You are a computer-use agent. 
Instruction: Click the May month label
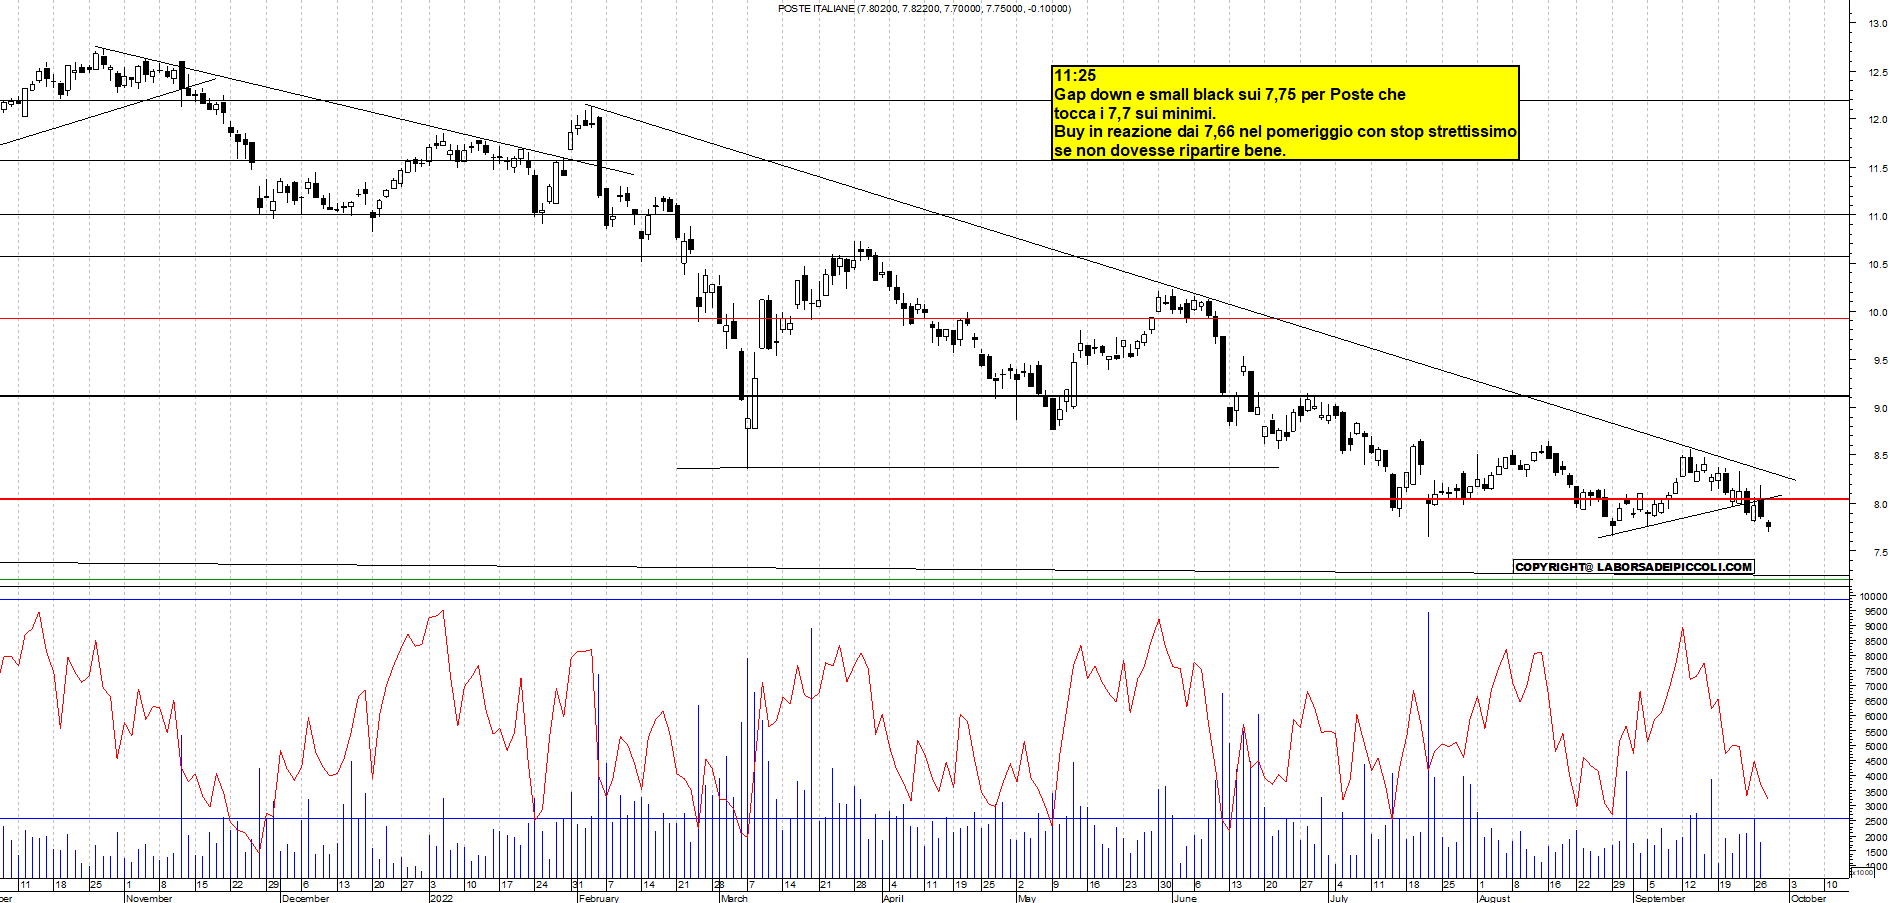click(x=1026, y=898)
